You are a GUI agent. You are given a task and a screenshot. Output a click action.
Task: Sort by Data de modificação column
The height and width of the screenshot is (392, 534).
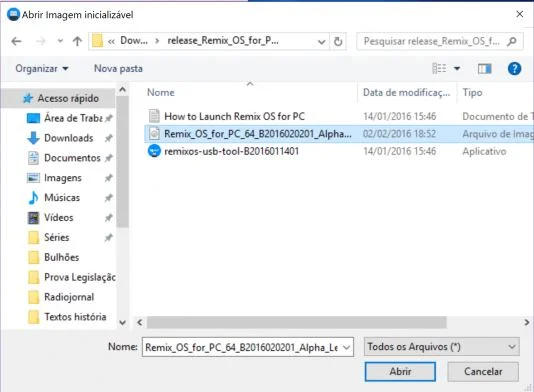[x=407, y=93]
